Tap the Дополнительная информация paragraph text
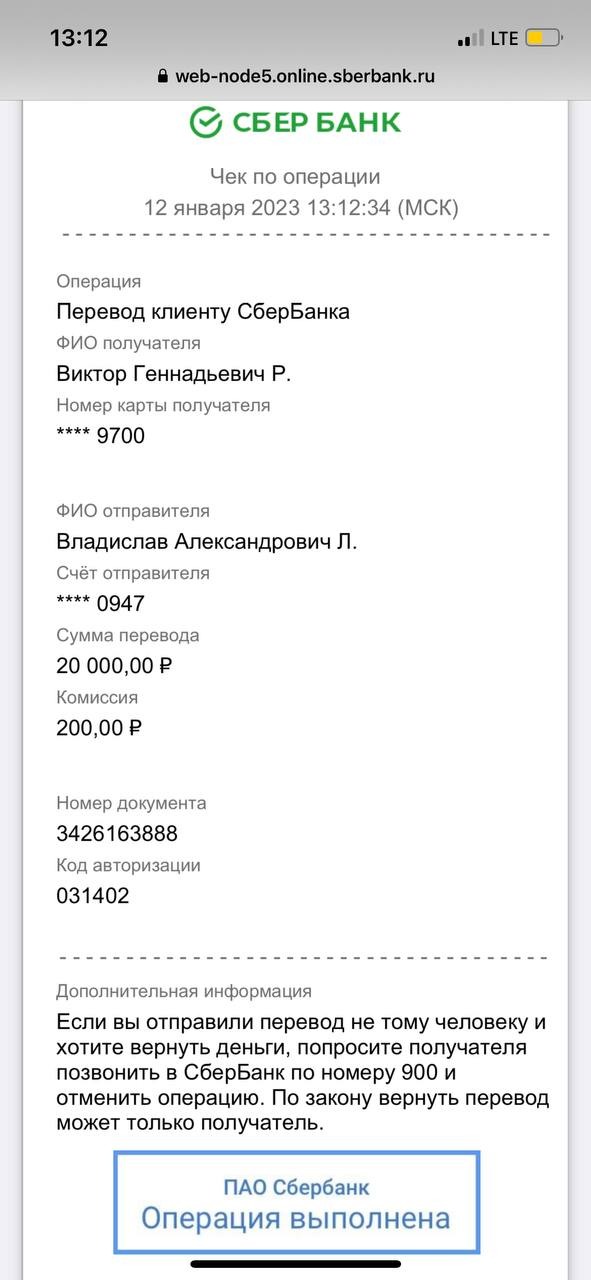This screenshot has width=591, height=1280. click(x=302, y=1072)
